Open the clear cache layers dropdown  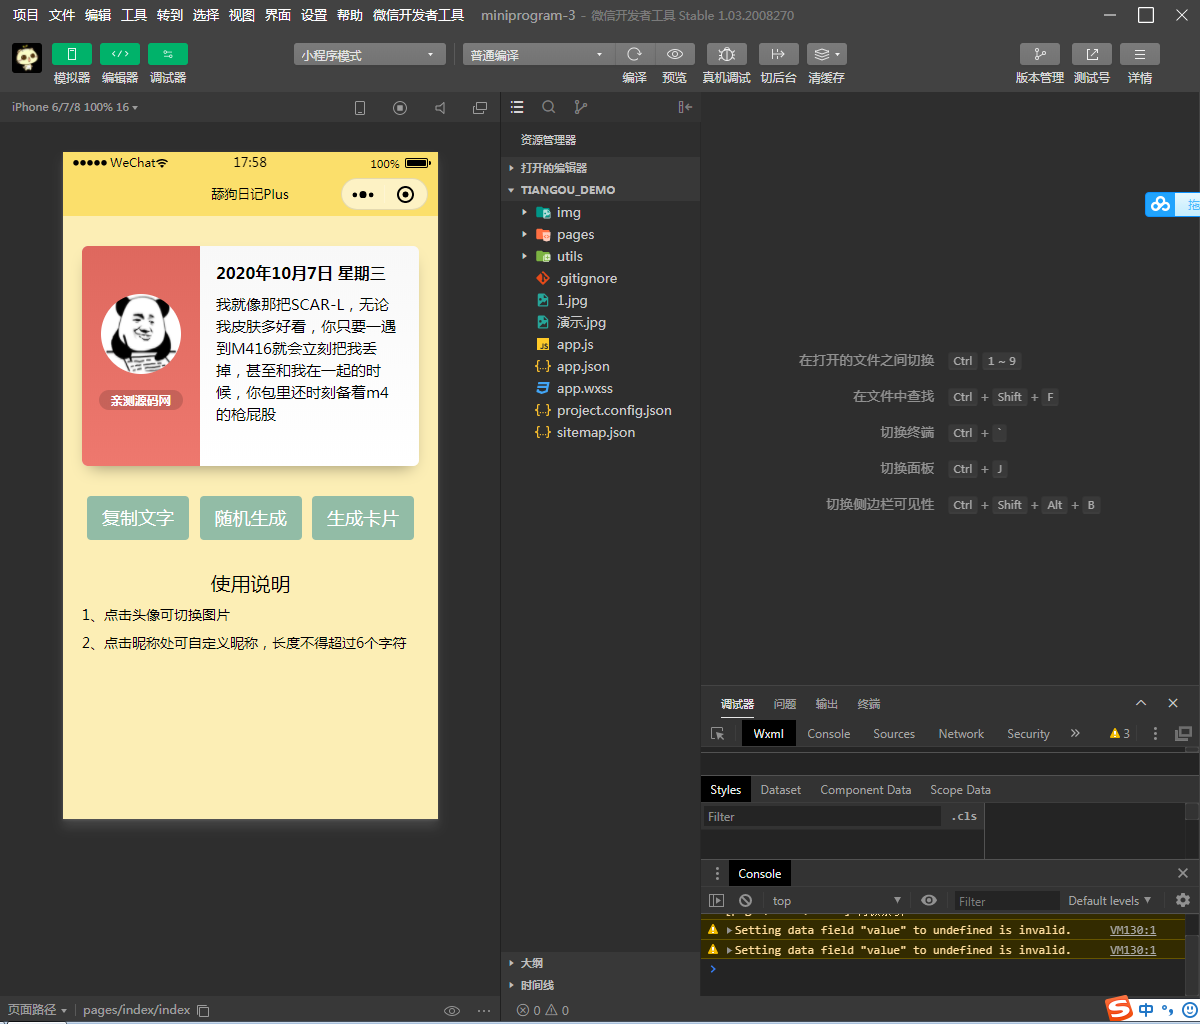tap(826, 54)
